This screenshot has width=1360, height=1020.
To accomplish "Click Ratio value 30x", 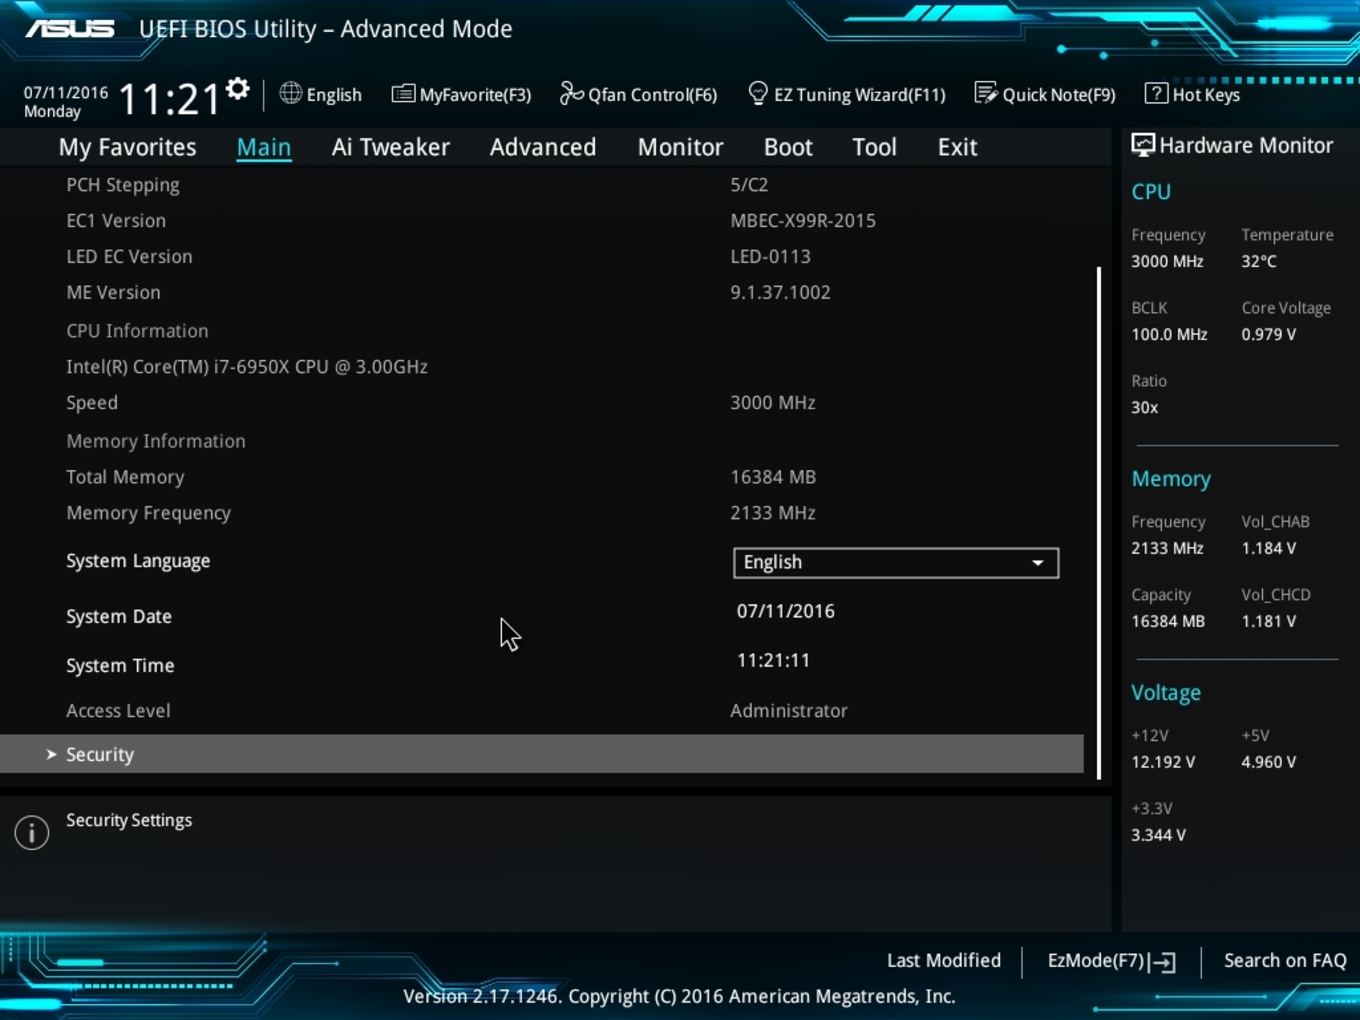I will [1144, 407].
